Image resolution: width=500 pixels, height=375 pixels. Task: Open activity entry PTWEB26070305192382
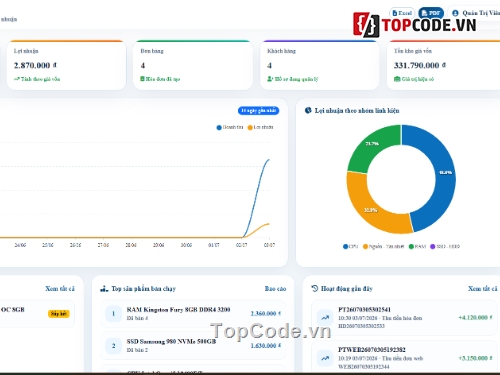tap(404, 358)
